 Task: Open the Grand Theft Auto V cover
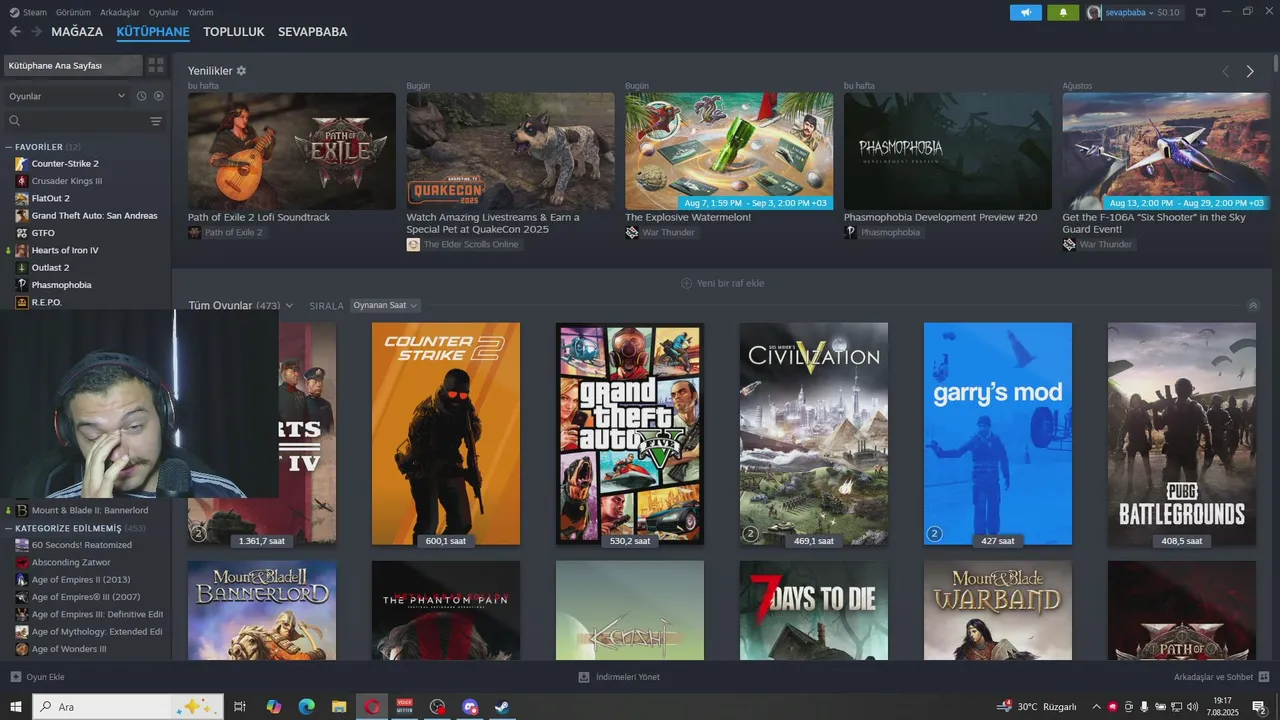click(x=630, y=434)
